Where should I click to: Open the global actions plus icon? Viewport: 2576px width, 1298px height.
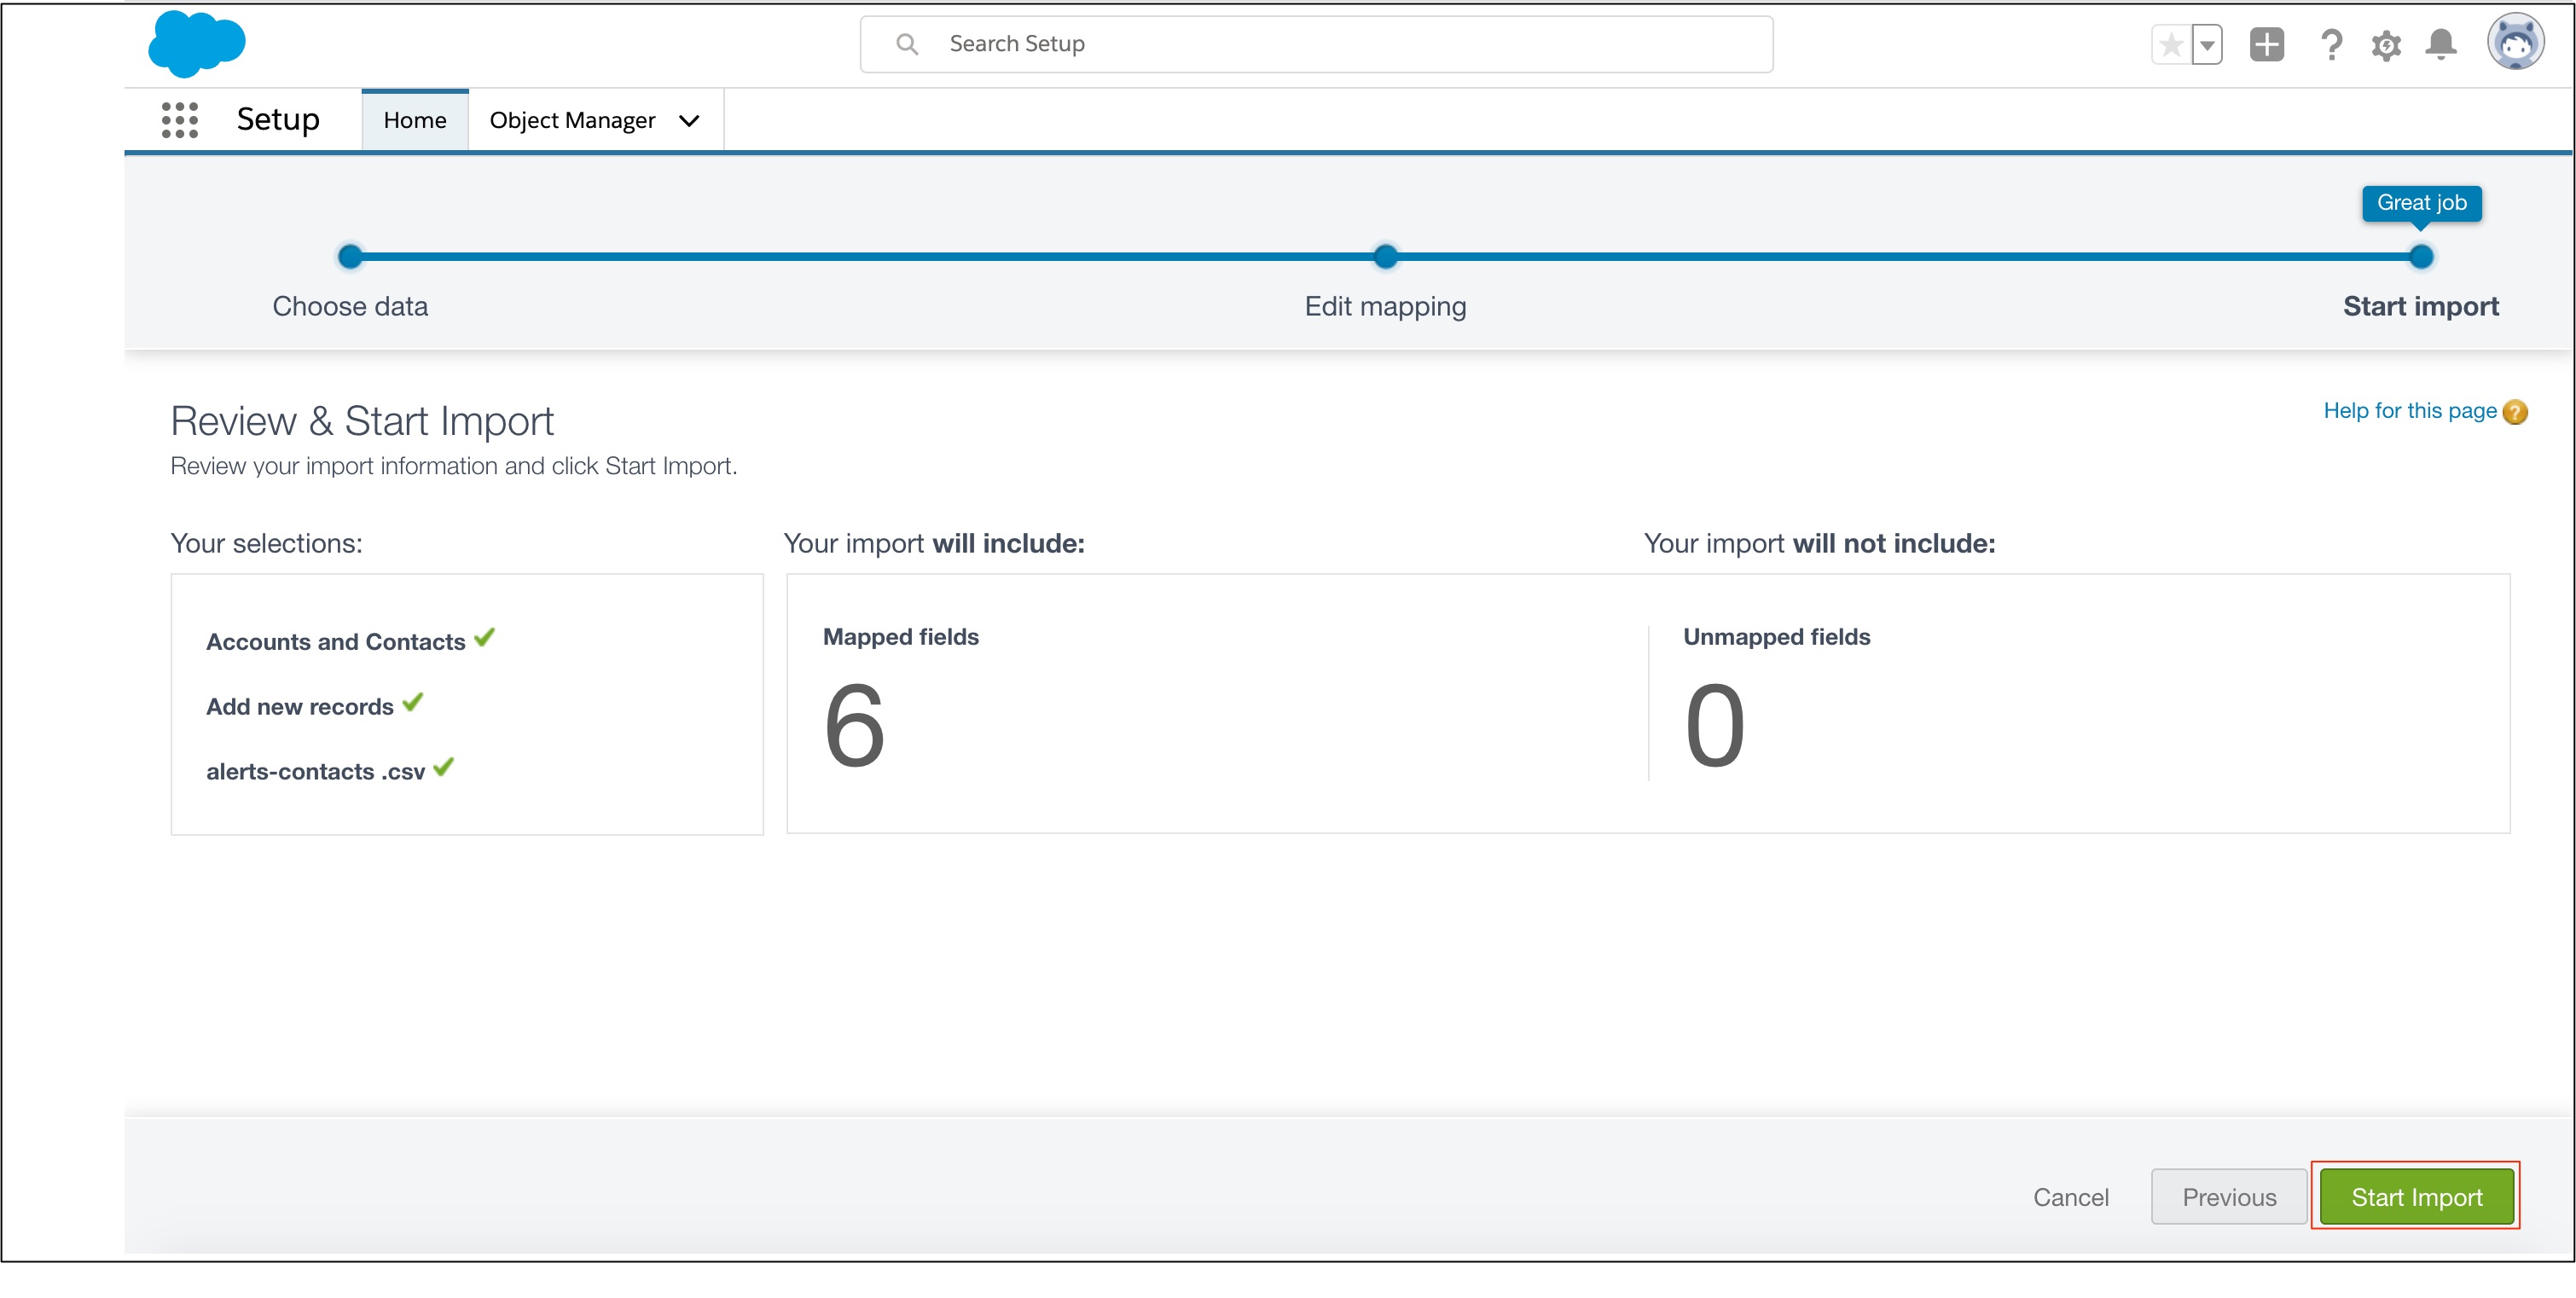click(2266, 45)
